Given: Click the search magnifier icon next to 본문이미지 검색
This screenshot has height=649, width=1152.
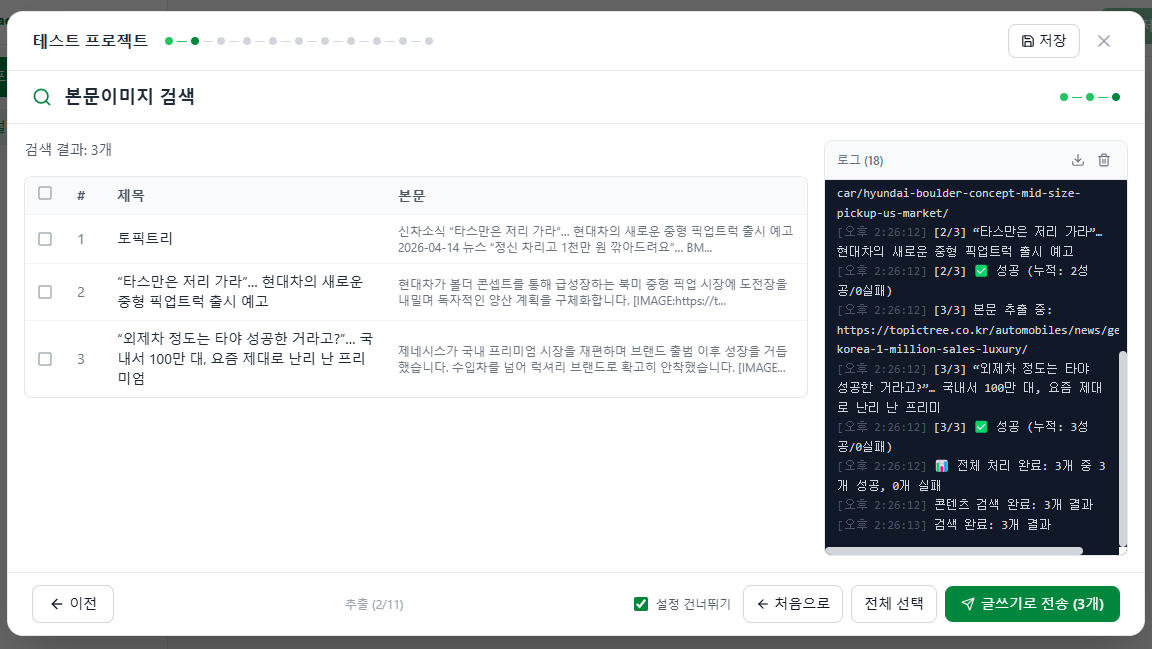Looking at the screenshot, I should (40, 98).
